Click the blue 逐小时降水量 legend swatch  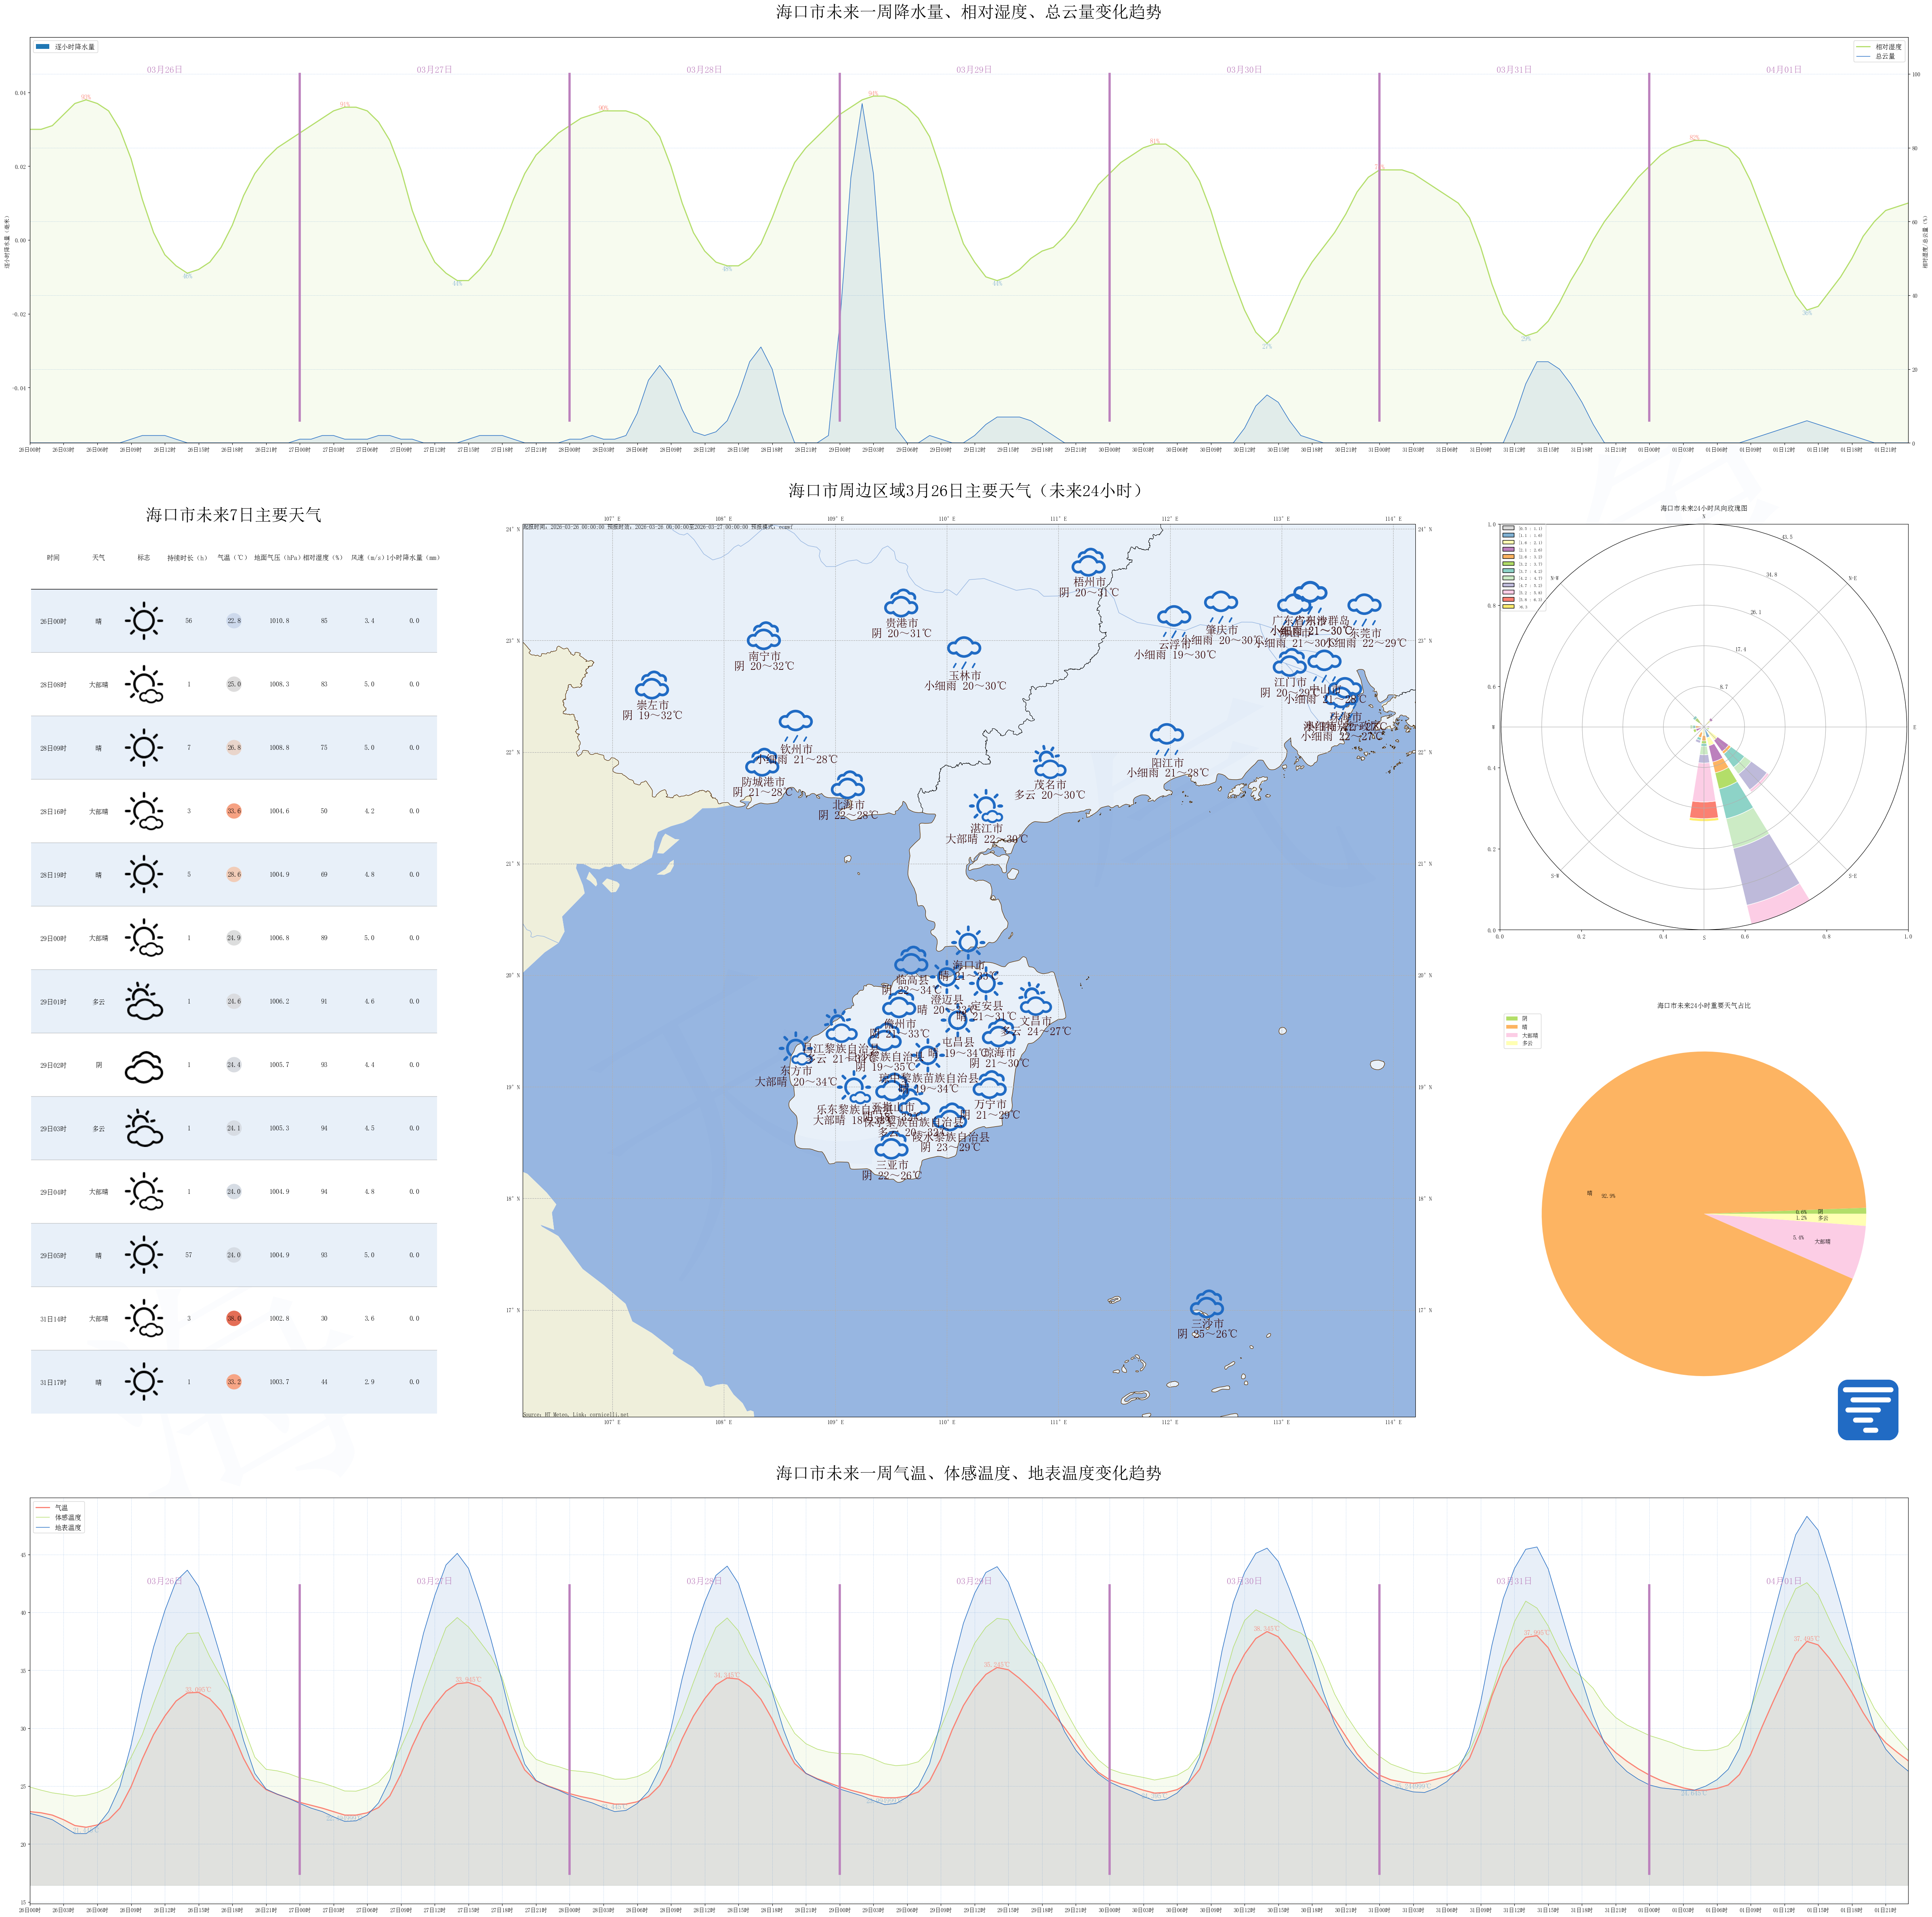[x=42, y=47]
